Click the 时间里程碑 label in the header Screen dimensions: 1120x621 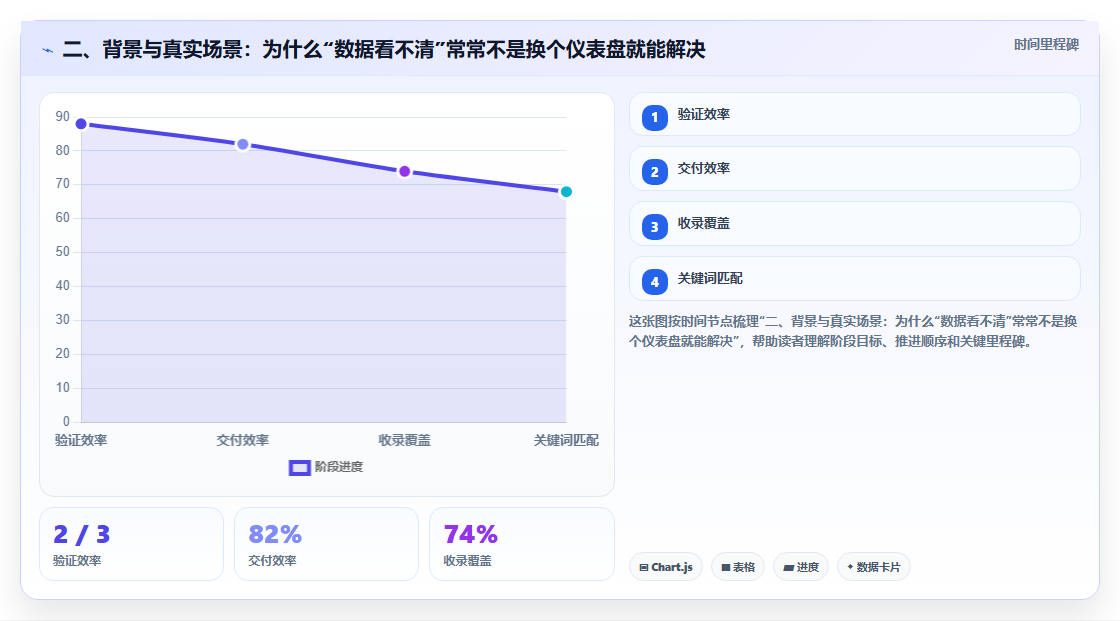click(x=1046, y=44)
